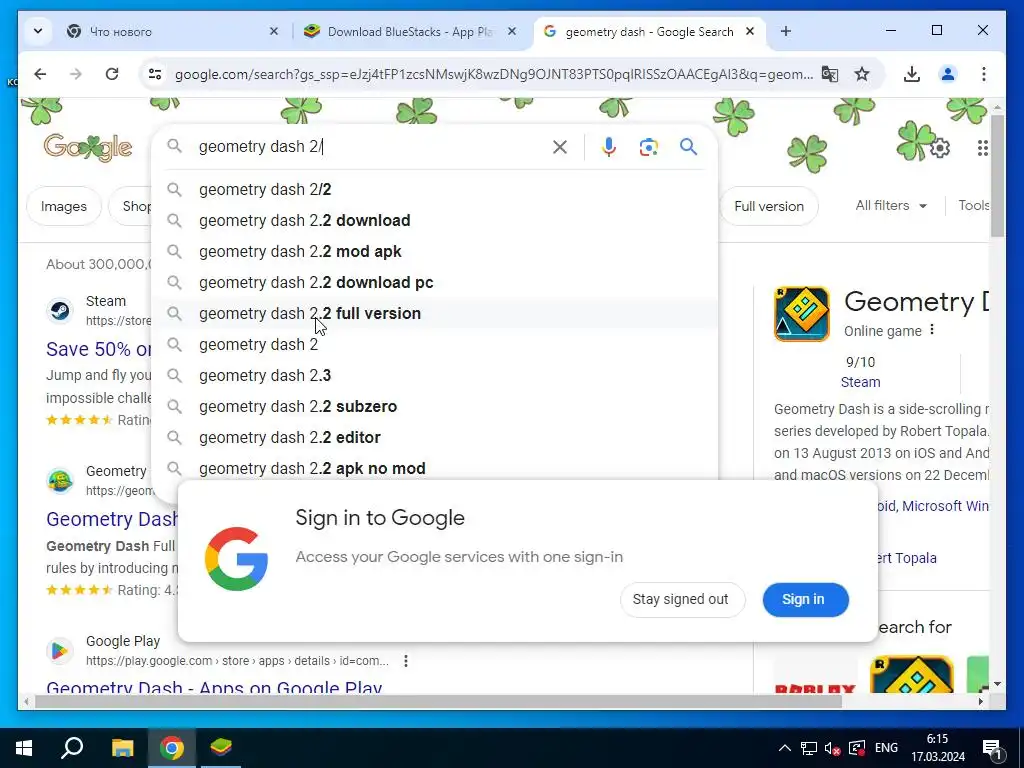Expand the All filters dropdown

tap(891, 206)
